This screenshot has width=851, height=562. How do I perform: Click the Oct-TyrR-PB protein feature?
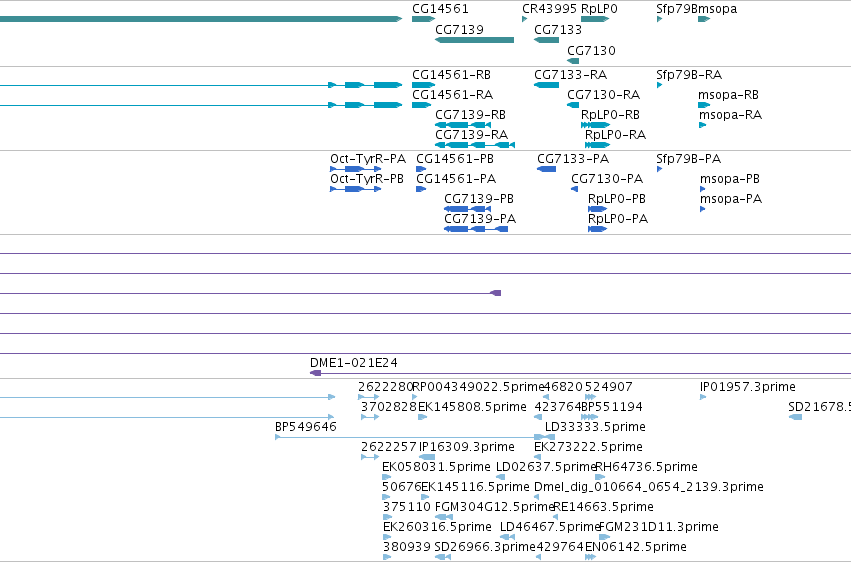[x=355, y=189]
